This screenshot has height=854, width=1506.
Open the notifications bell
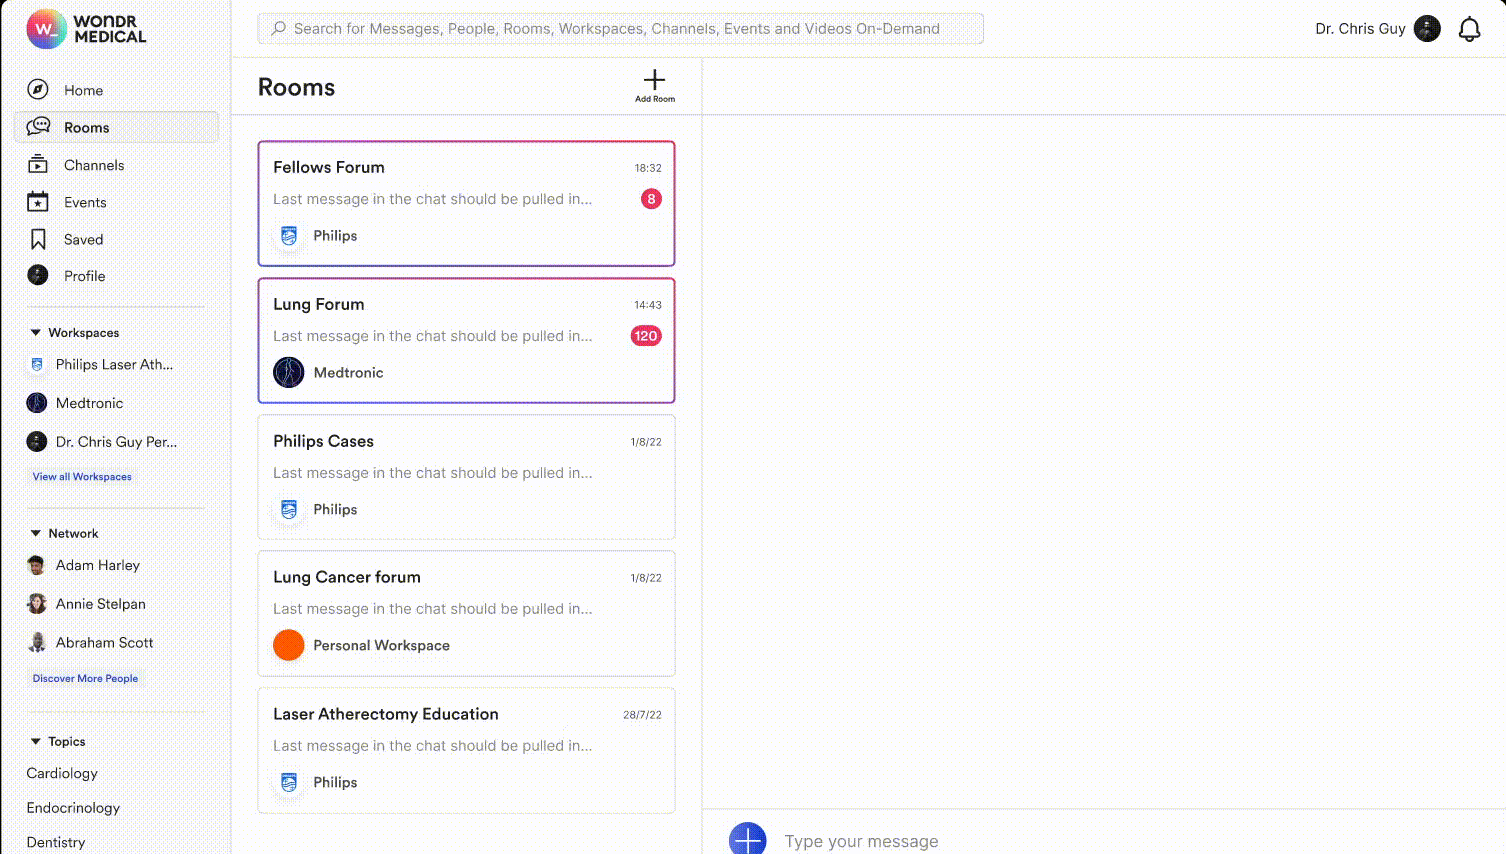(1469, 29)
